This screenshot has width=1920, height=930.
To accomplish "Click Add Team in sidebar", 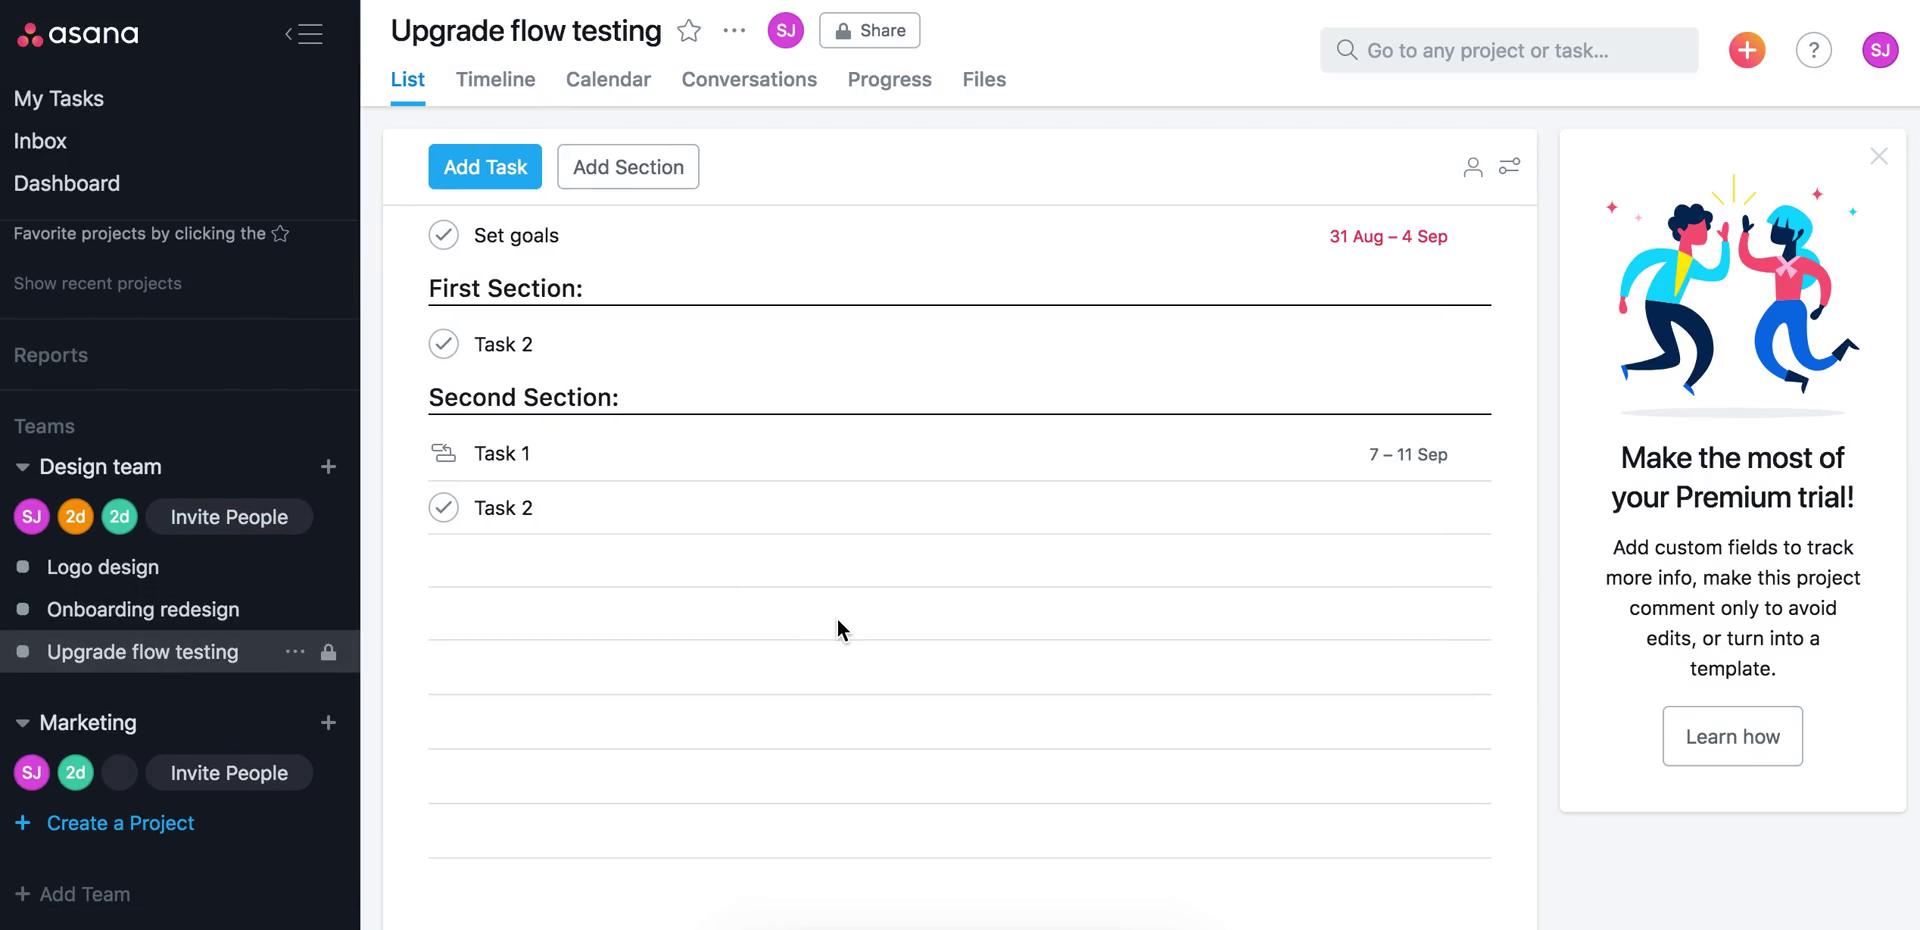I will 73,895.
